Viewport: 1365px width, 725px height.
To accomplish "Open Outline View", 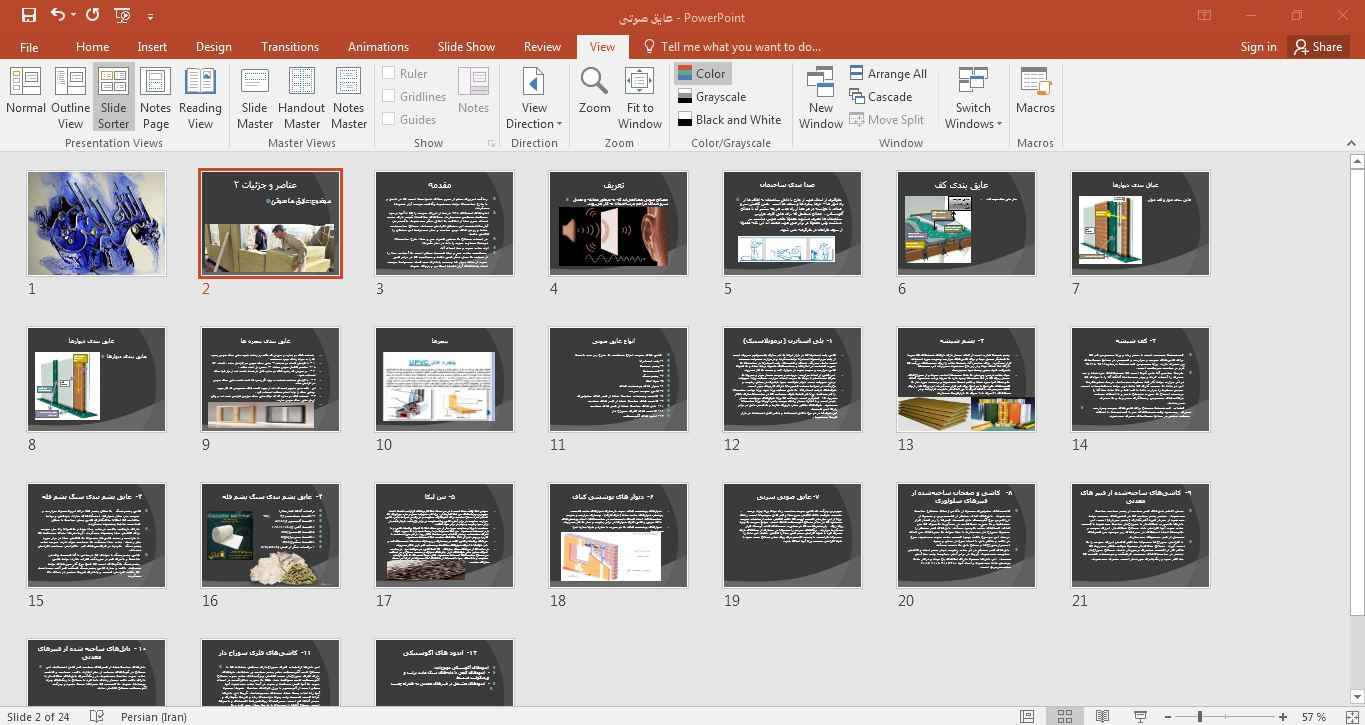I will coord(70,97).
